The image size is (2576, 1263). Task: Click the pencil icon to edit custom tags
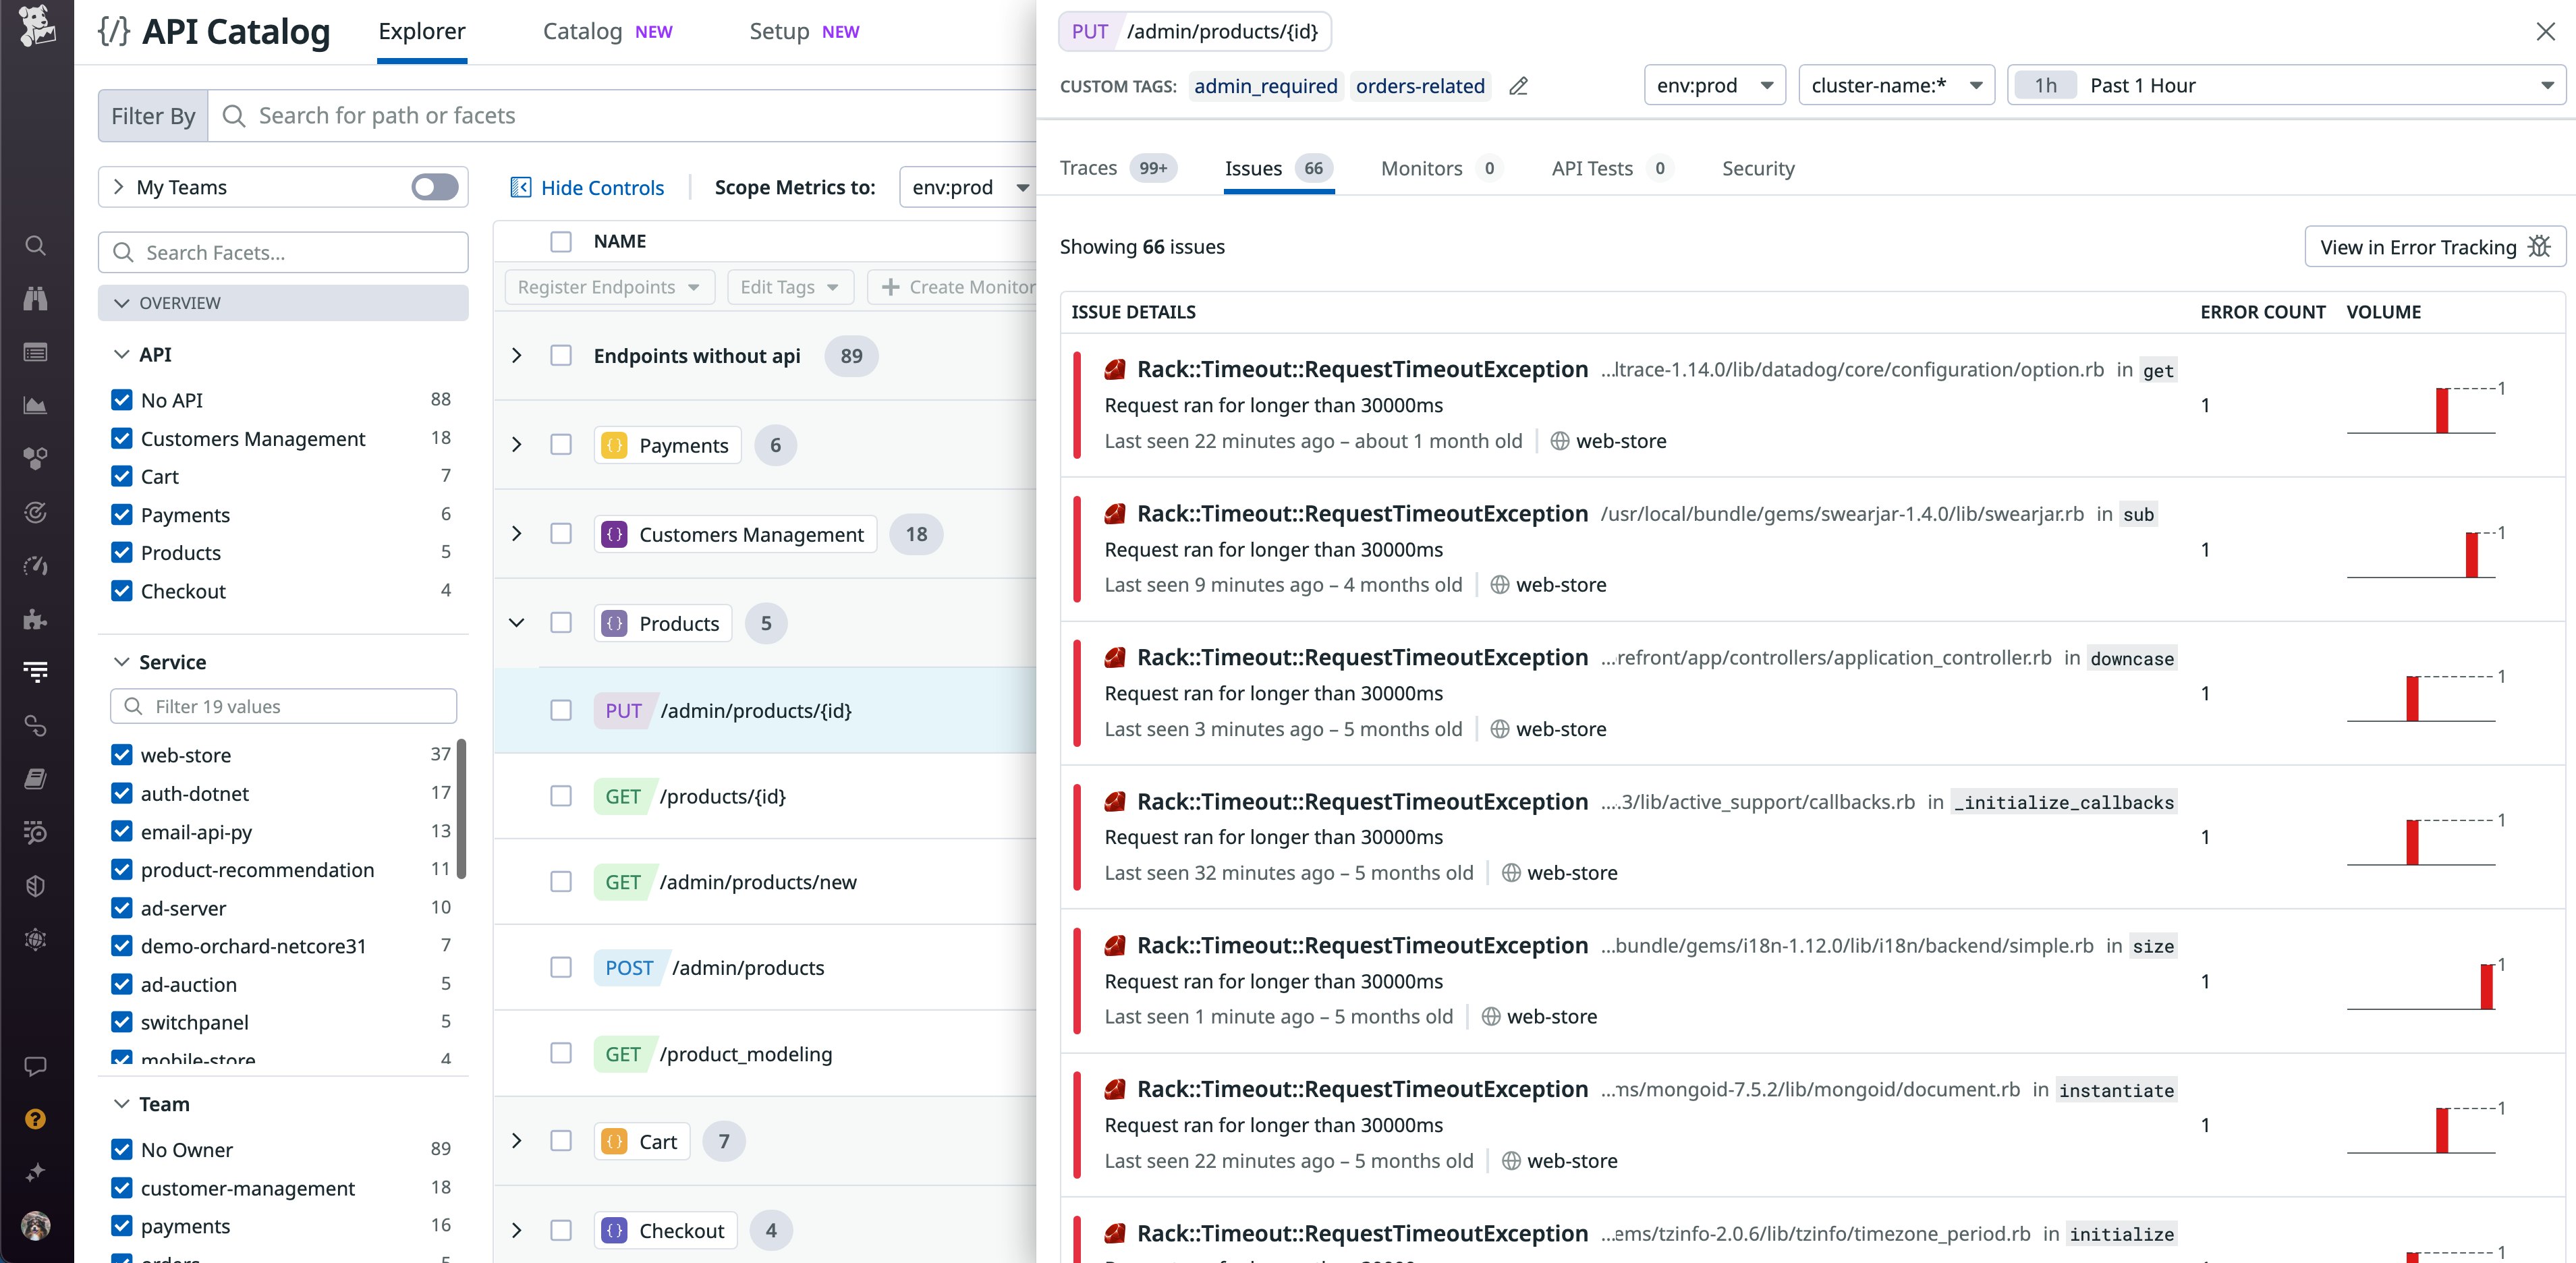[x=1518, y=86]
